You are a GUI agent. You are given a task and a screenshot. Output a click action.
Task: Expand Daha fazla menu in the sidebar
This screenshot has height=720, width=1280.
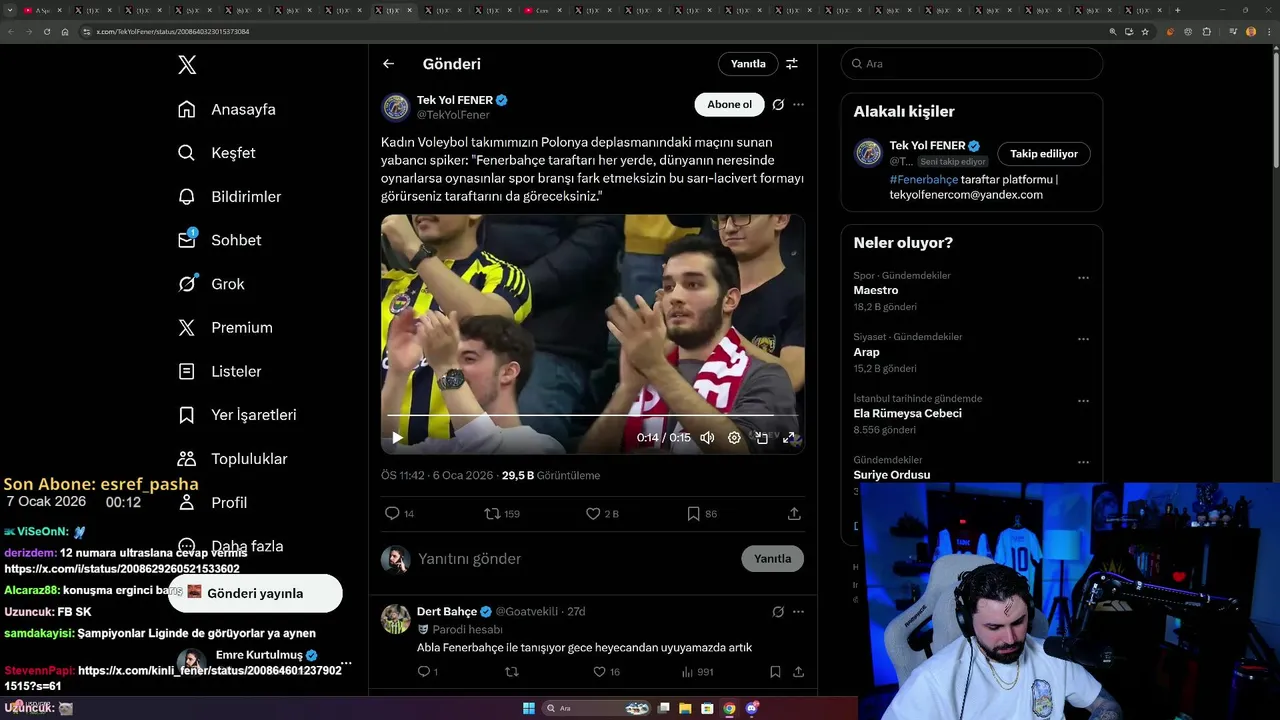click(230, 546)
